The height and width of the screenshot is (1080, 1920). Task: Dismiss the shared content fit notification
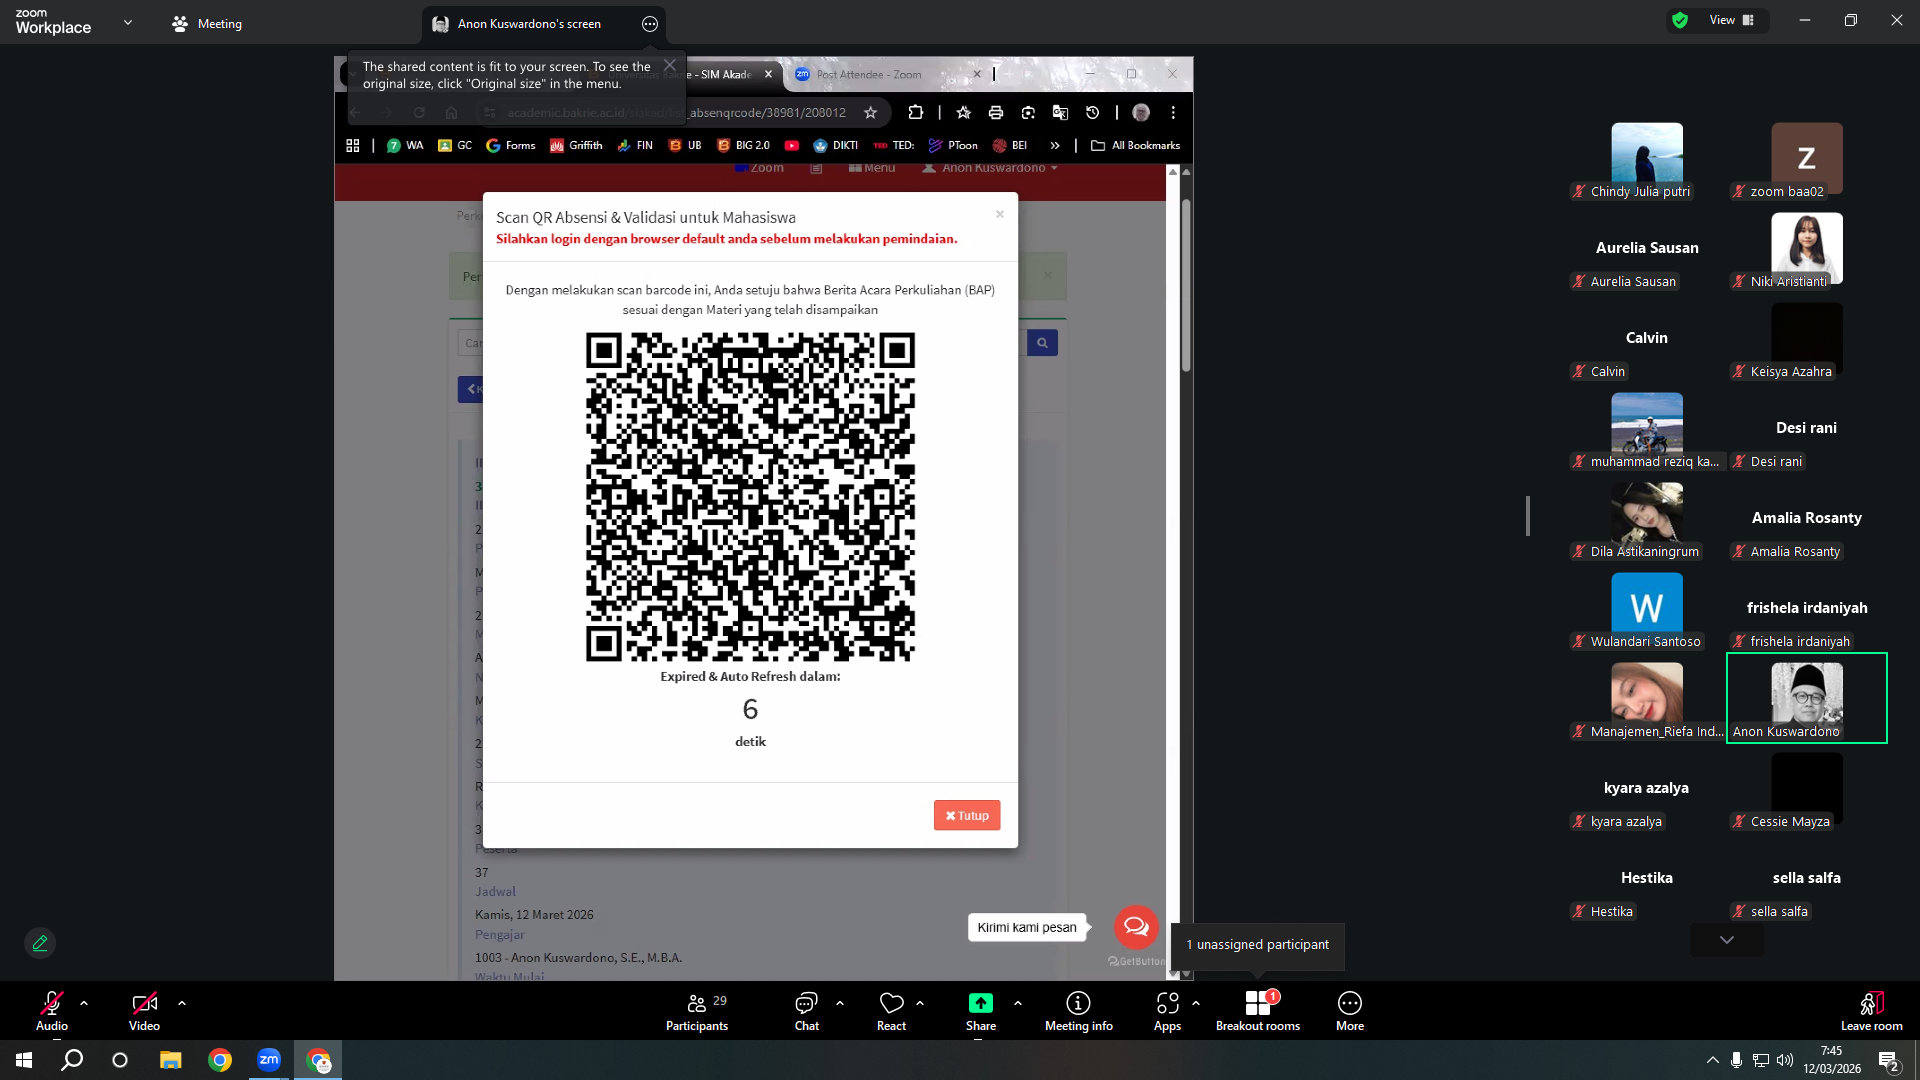click(670, 65)
